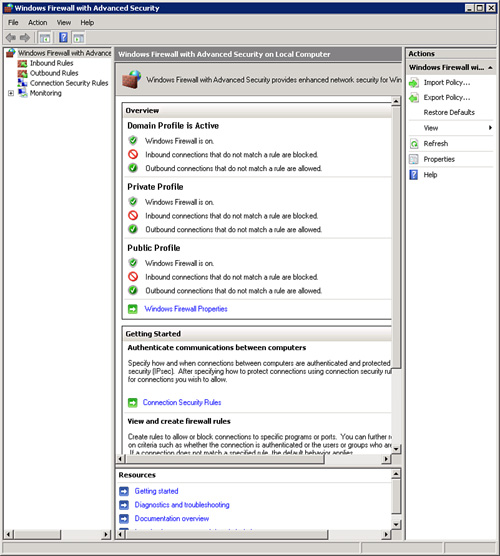The width and height of the screenshot is (500, 556).
Task: Open the Connection Security Rules link in Getting Started
Action: pos(182,402)
